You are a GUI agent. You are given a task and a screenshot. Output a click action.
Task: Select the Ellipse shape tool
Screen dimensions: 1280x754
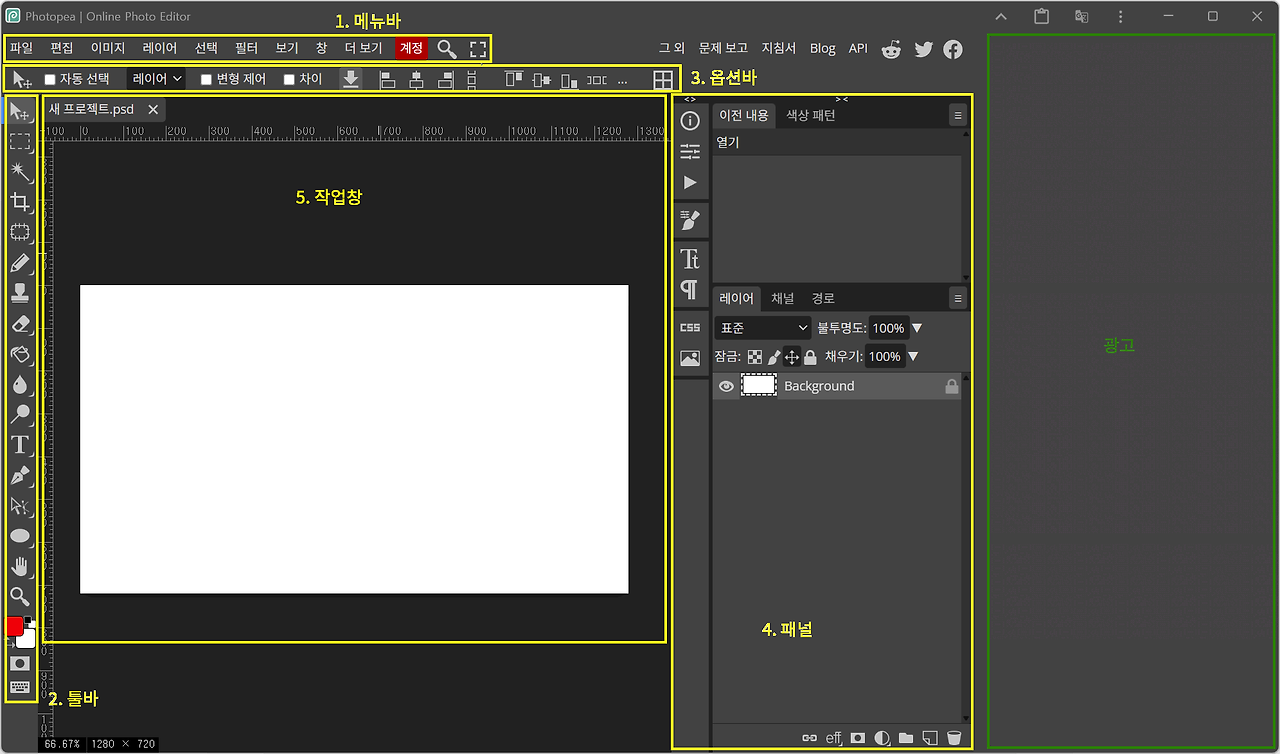tap(20, 537)
